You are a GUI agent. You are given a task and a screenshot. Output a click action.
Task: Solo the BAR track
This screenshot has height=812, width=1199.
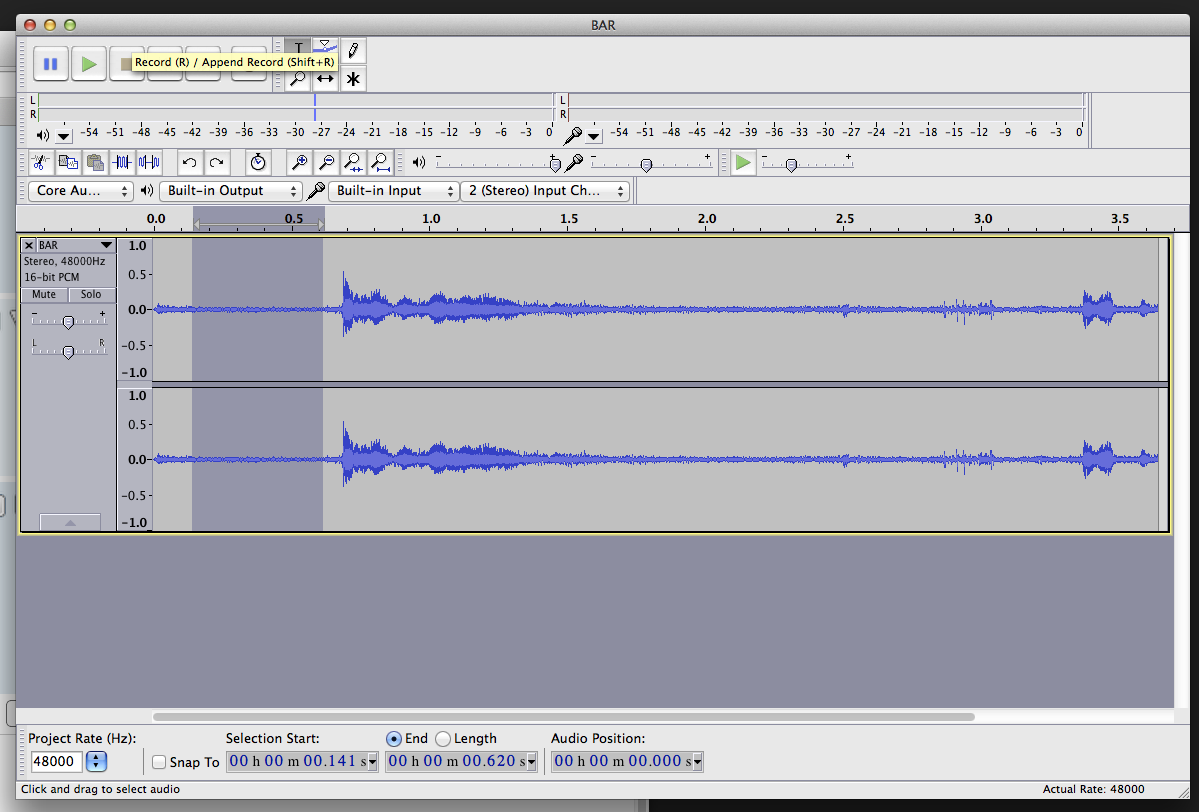pyautogui.click(x=91, y=294)
